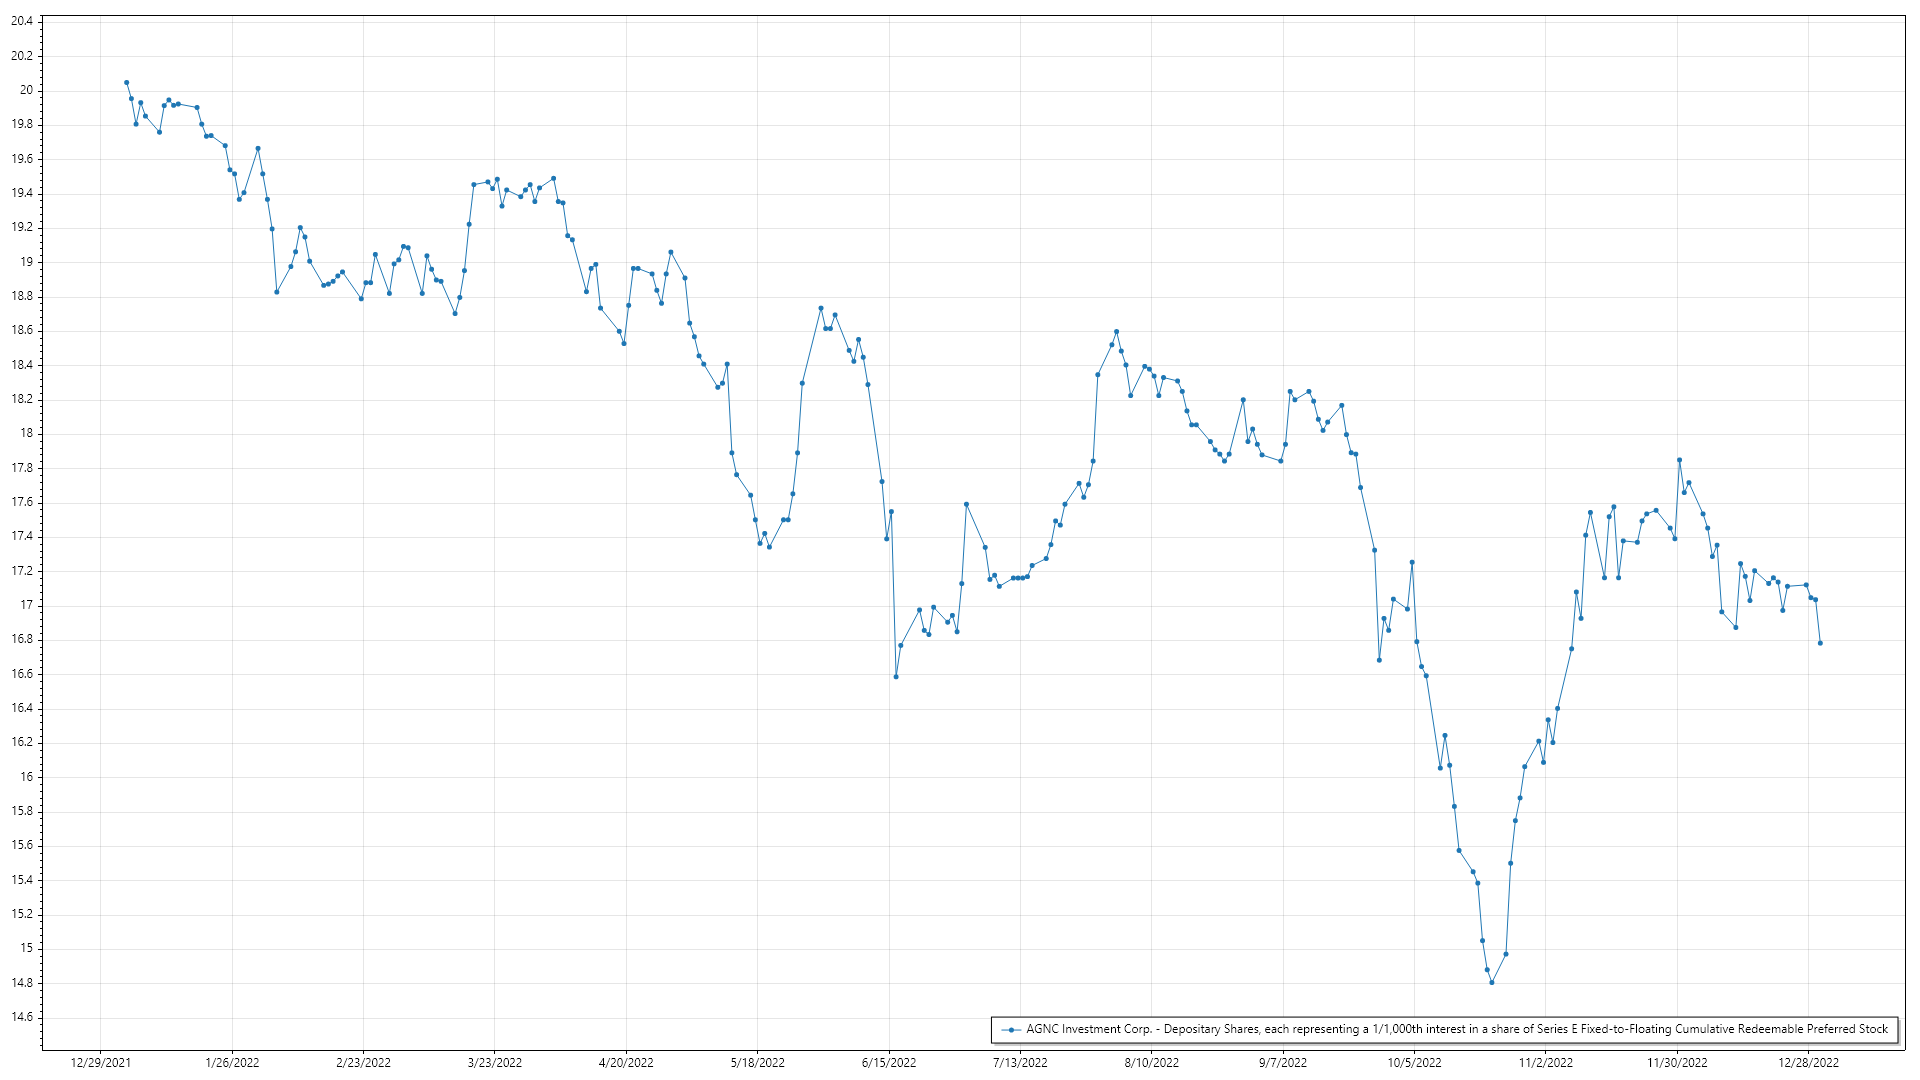The height and width of the screenshot is (1080, 1920).
Task: Click the 5/18/2022 x-axis date label
Action: 757,1062
